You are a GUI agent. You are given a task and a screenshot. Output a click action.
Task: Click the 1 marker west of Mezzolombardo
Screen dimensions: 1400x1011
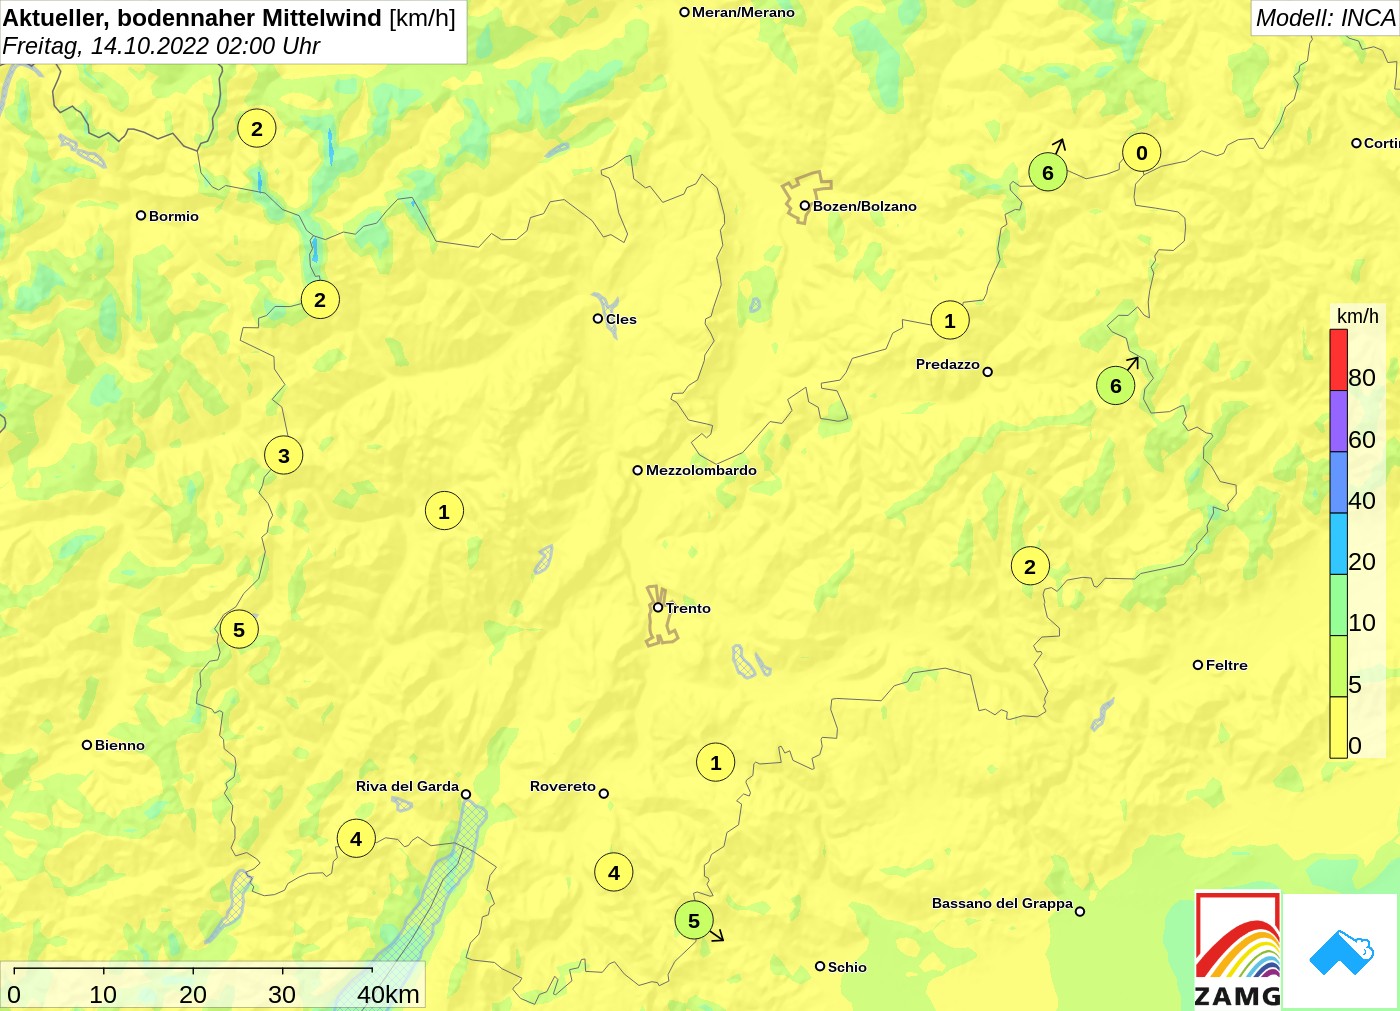(x=444, y=512)
